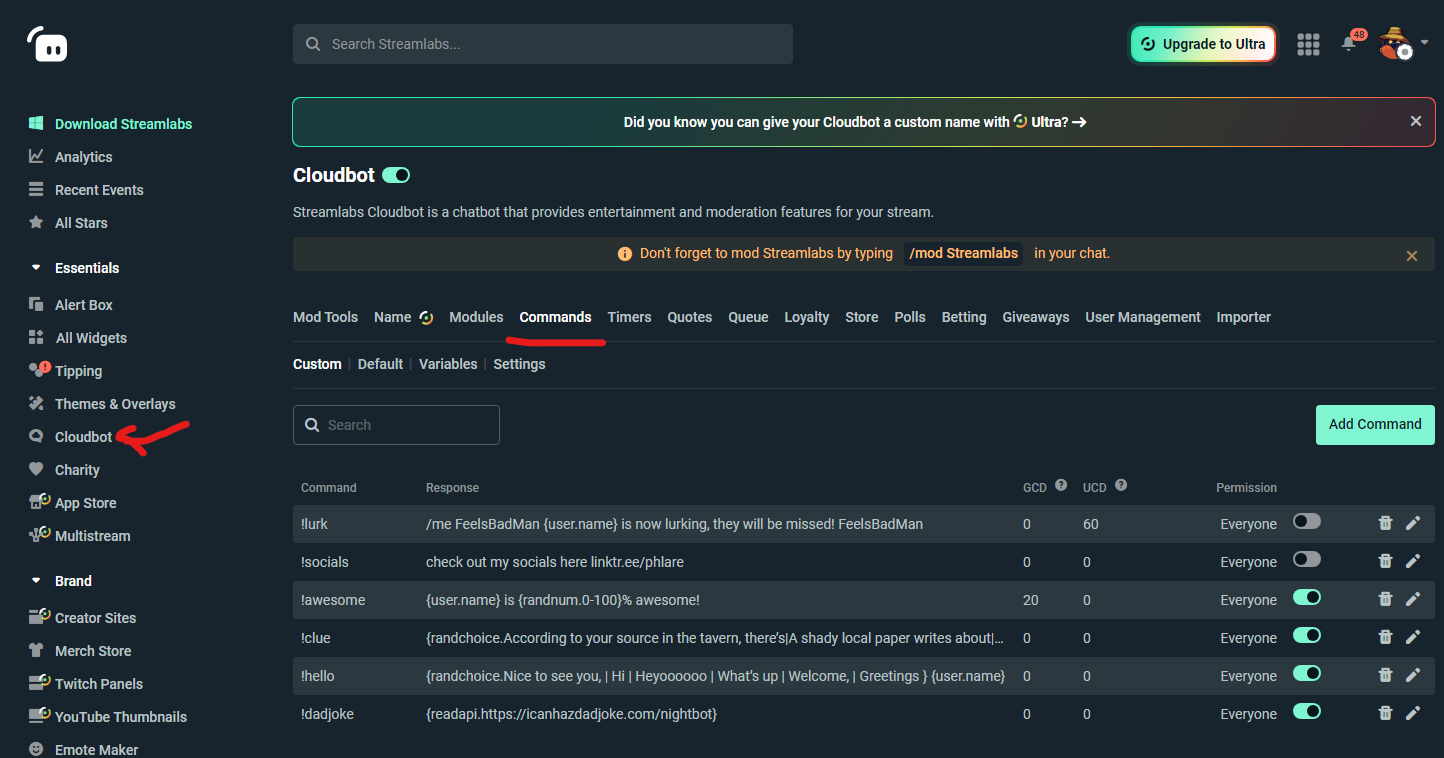1444x758 pixels.
Task: Delete the !lurk command with trash icon
Action: tap(1385, 523)
